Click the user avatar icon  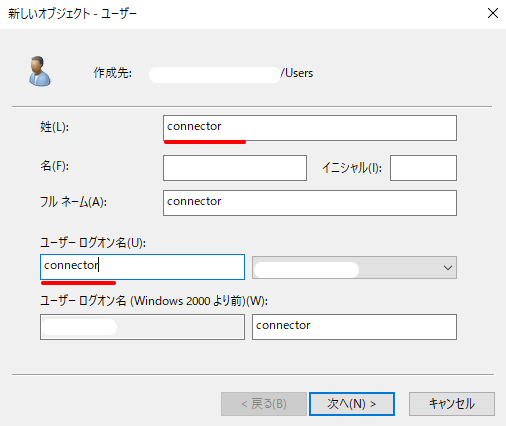coord(40,71)
